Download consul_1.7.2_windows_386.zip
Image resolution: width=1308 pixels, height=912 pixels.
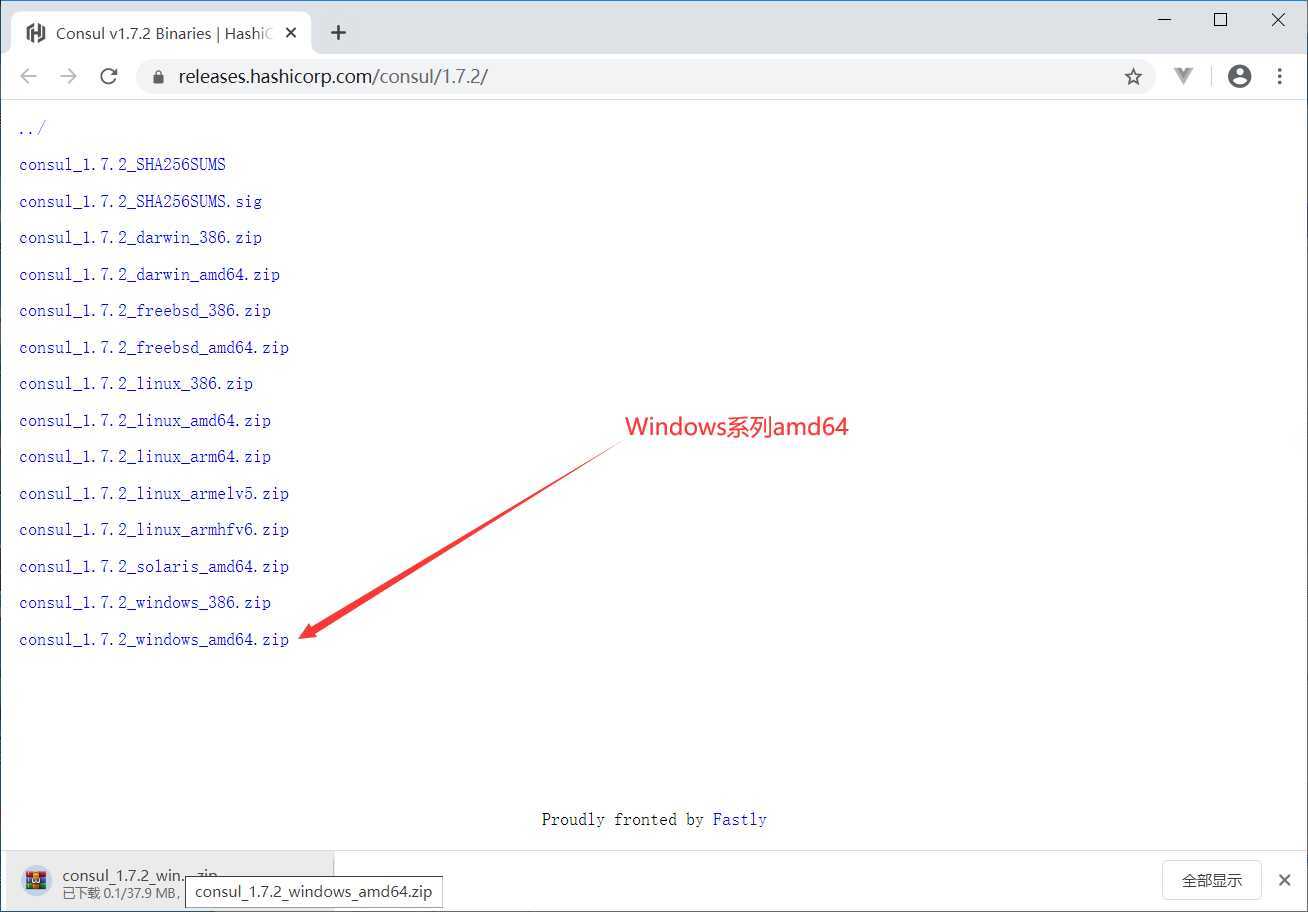click(145, 603)
